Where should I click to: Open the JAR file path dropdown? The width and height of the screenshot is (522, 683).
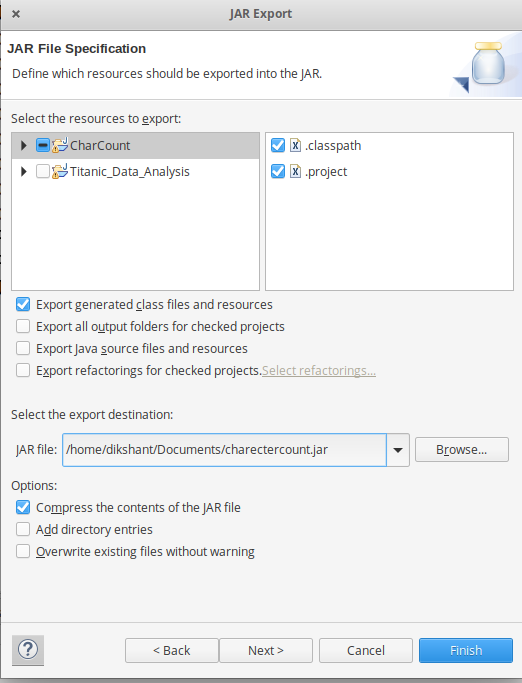coord(398,450)
